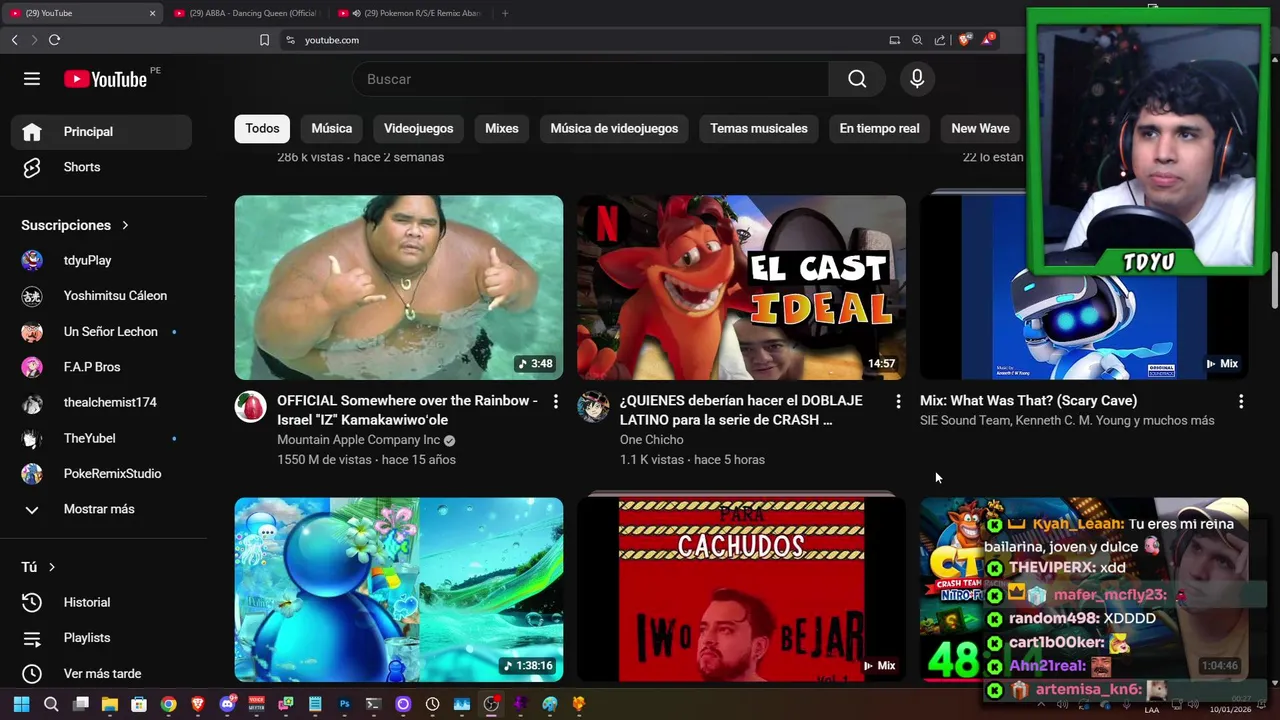Open F.A.P Bros channel
This screenshot has height=720, width=1280.
101,367
